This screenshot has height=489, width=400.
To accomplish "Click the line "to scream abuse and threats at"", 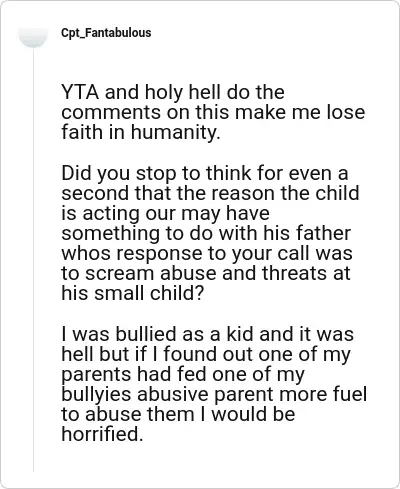I will tap(206, 273).
